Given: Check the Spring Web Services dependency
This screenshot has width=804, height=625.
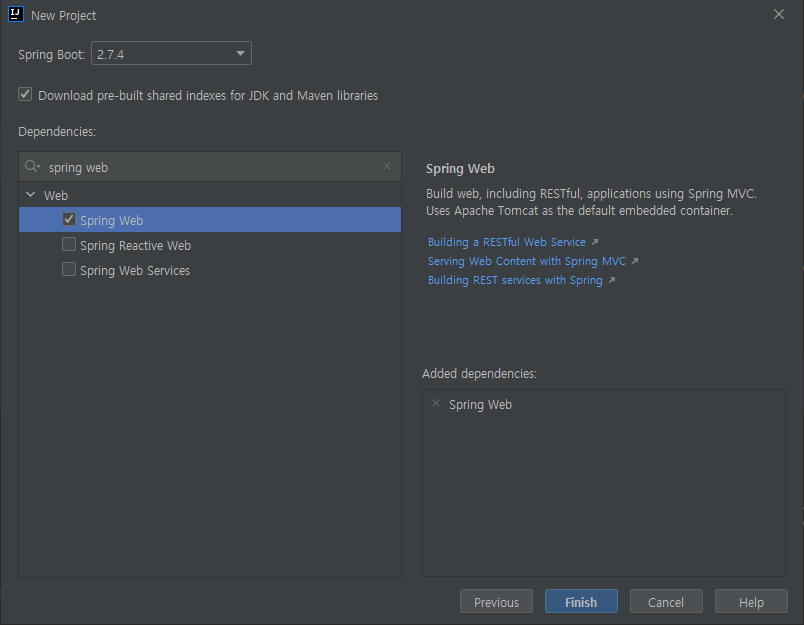Looking at the screenshot, I should click(x=69, y=269).
